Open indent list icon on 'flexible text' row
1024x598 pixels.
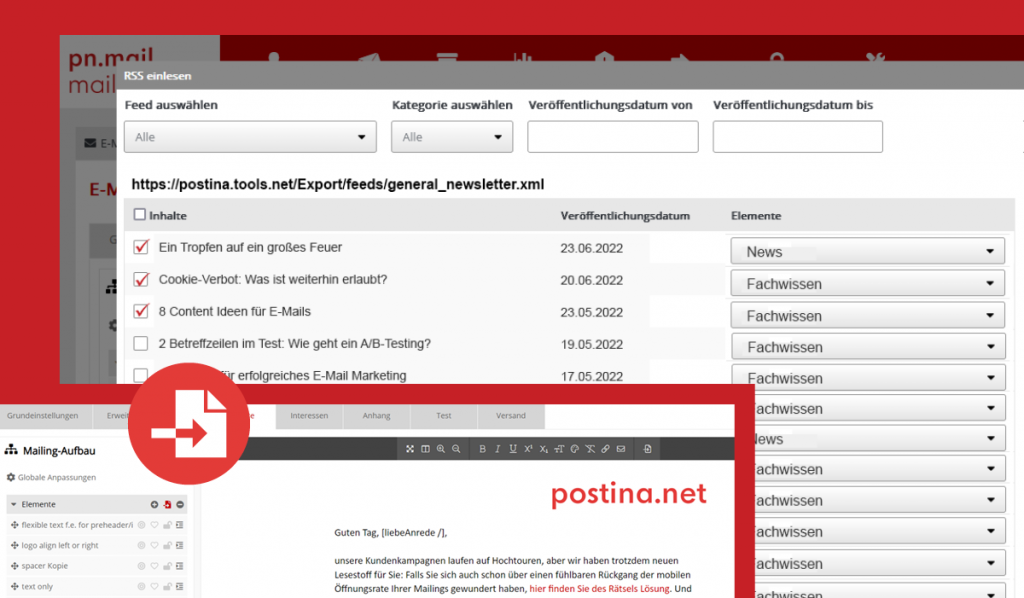coord(180,525)
